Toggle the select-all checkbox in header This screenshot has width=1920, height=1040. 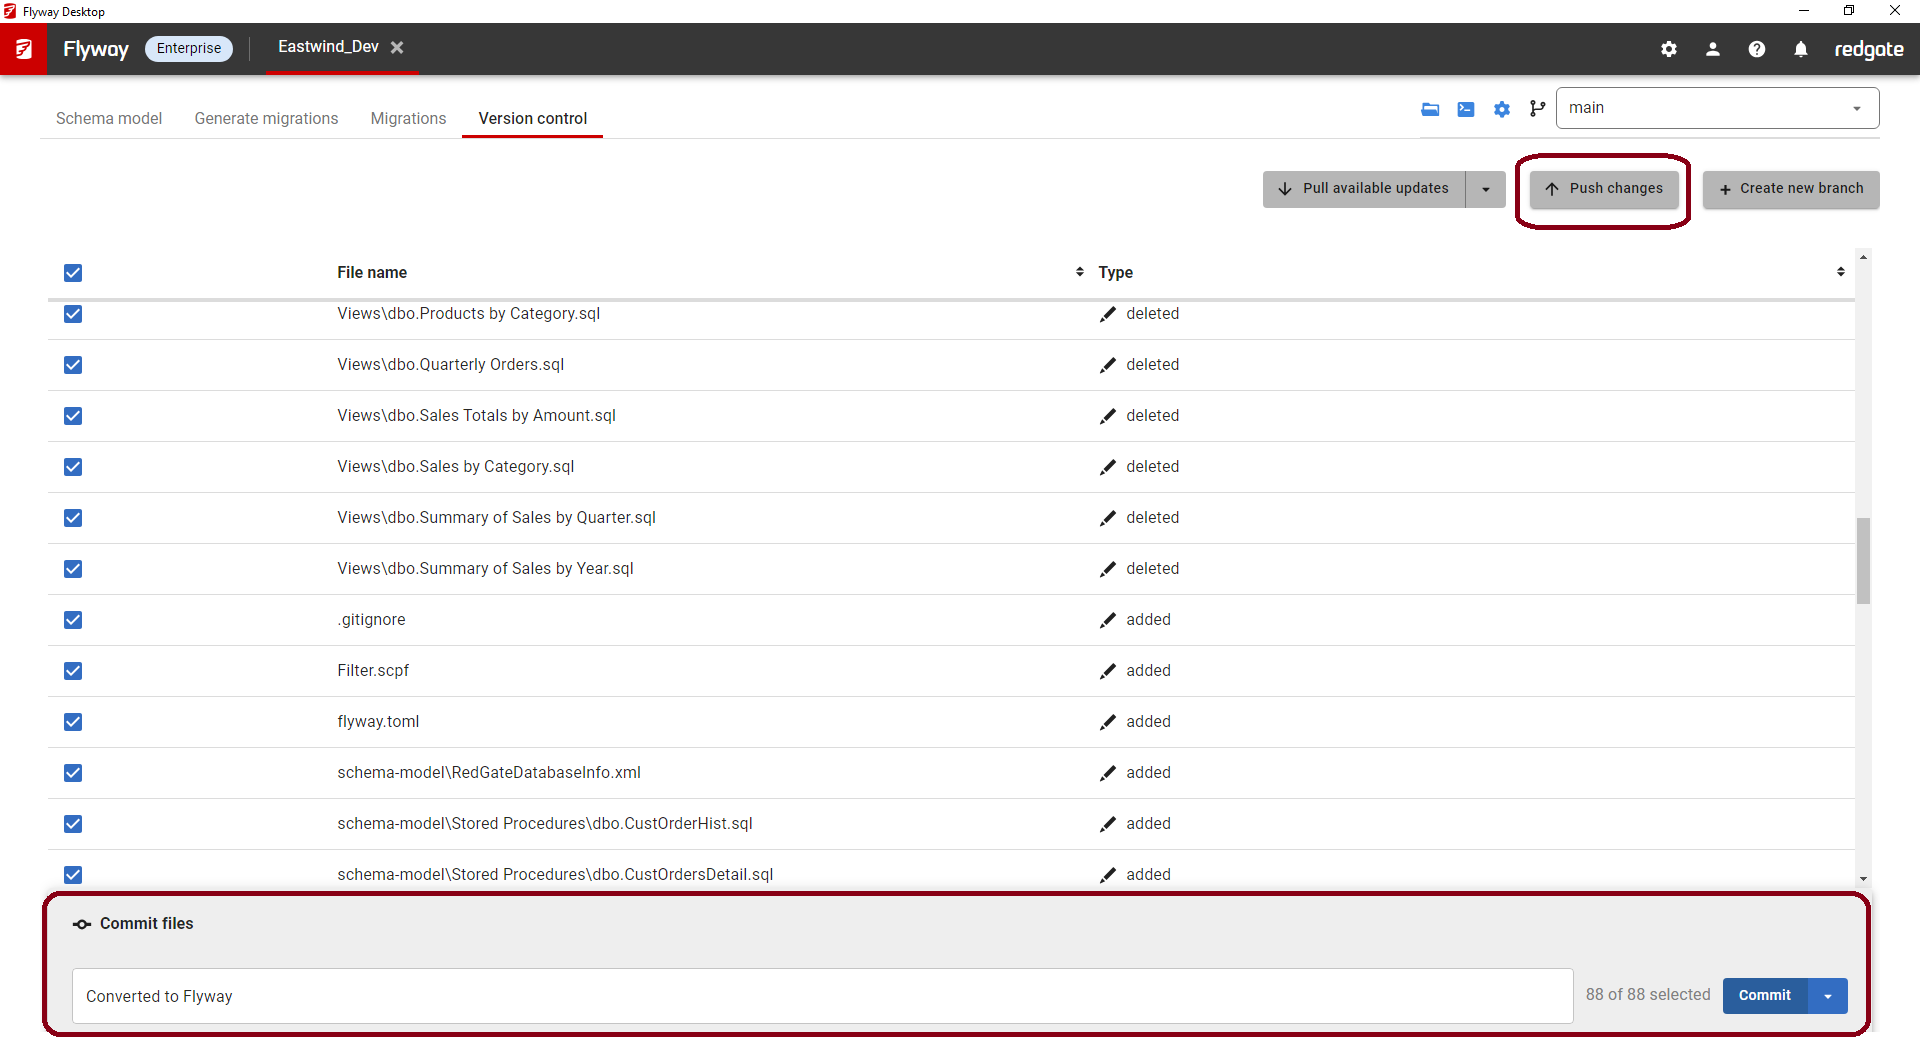73,273
